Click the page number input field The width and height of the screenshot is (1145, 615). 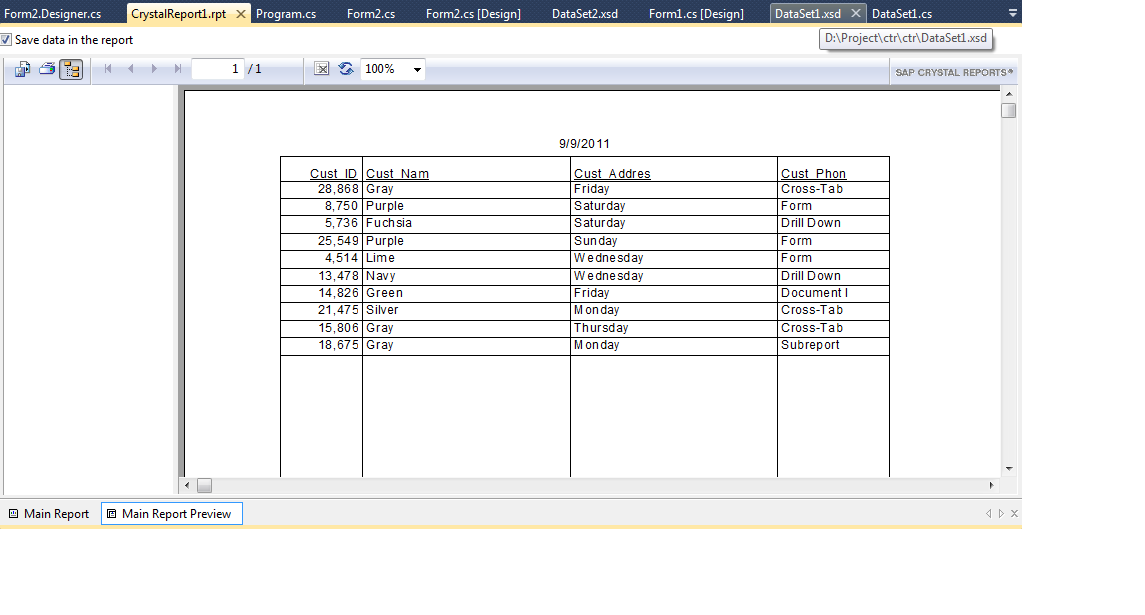click(218, 69)
